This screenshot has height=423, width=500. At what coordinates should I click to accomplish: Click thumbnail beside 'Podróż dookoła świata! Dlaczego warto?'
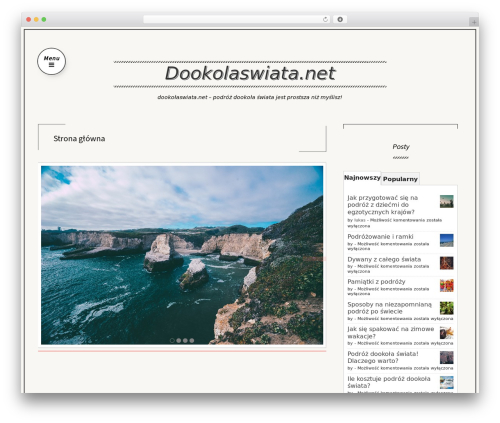[446, 357]
